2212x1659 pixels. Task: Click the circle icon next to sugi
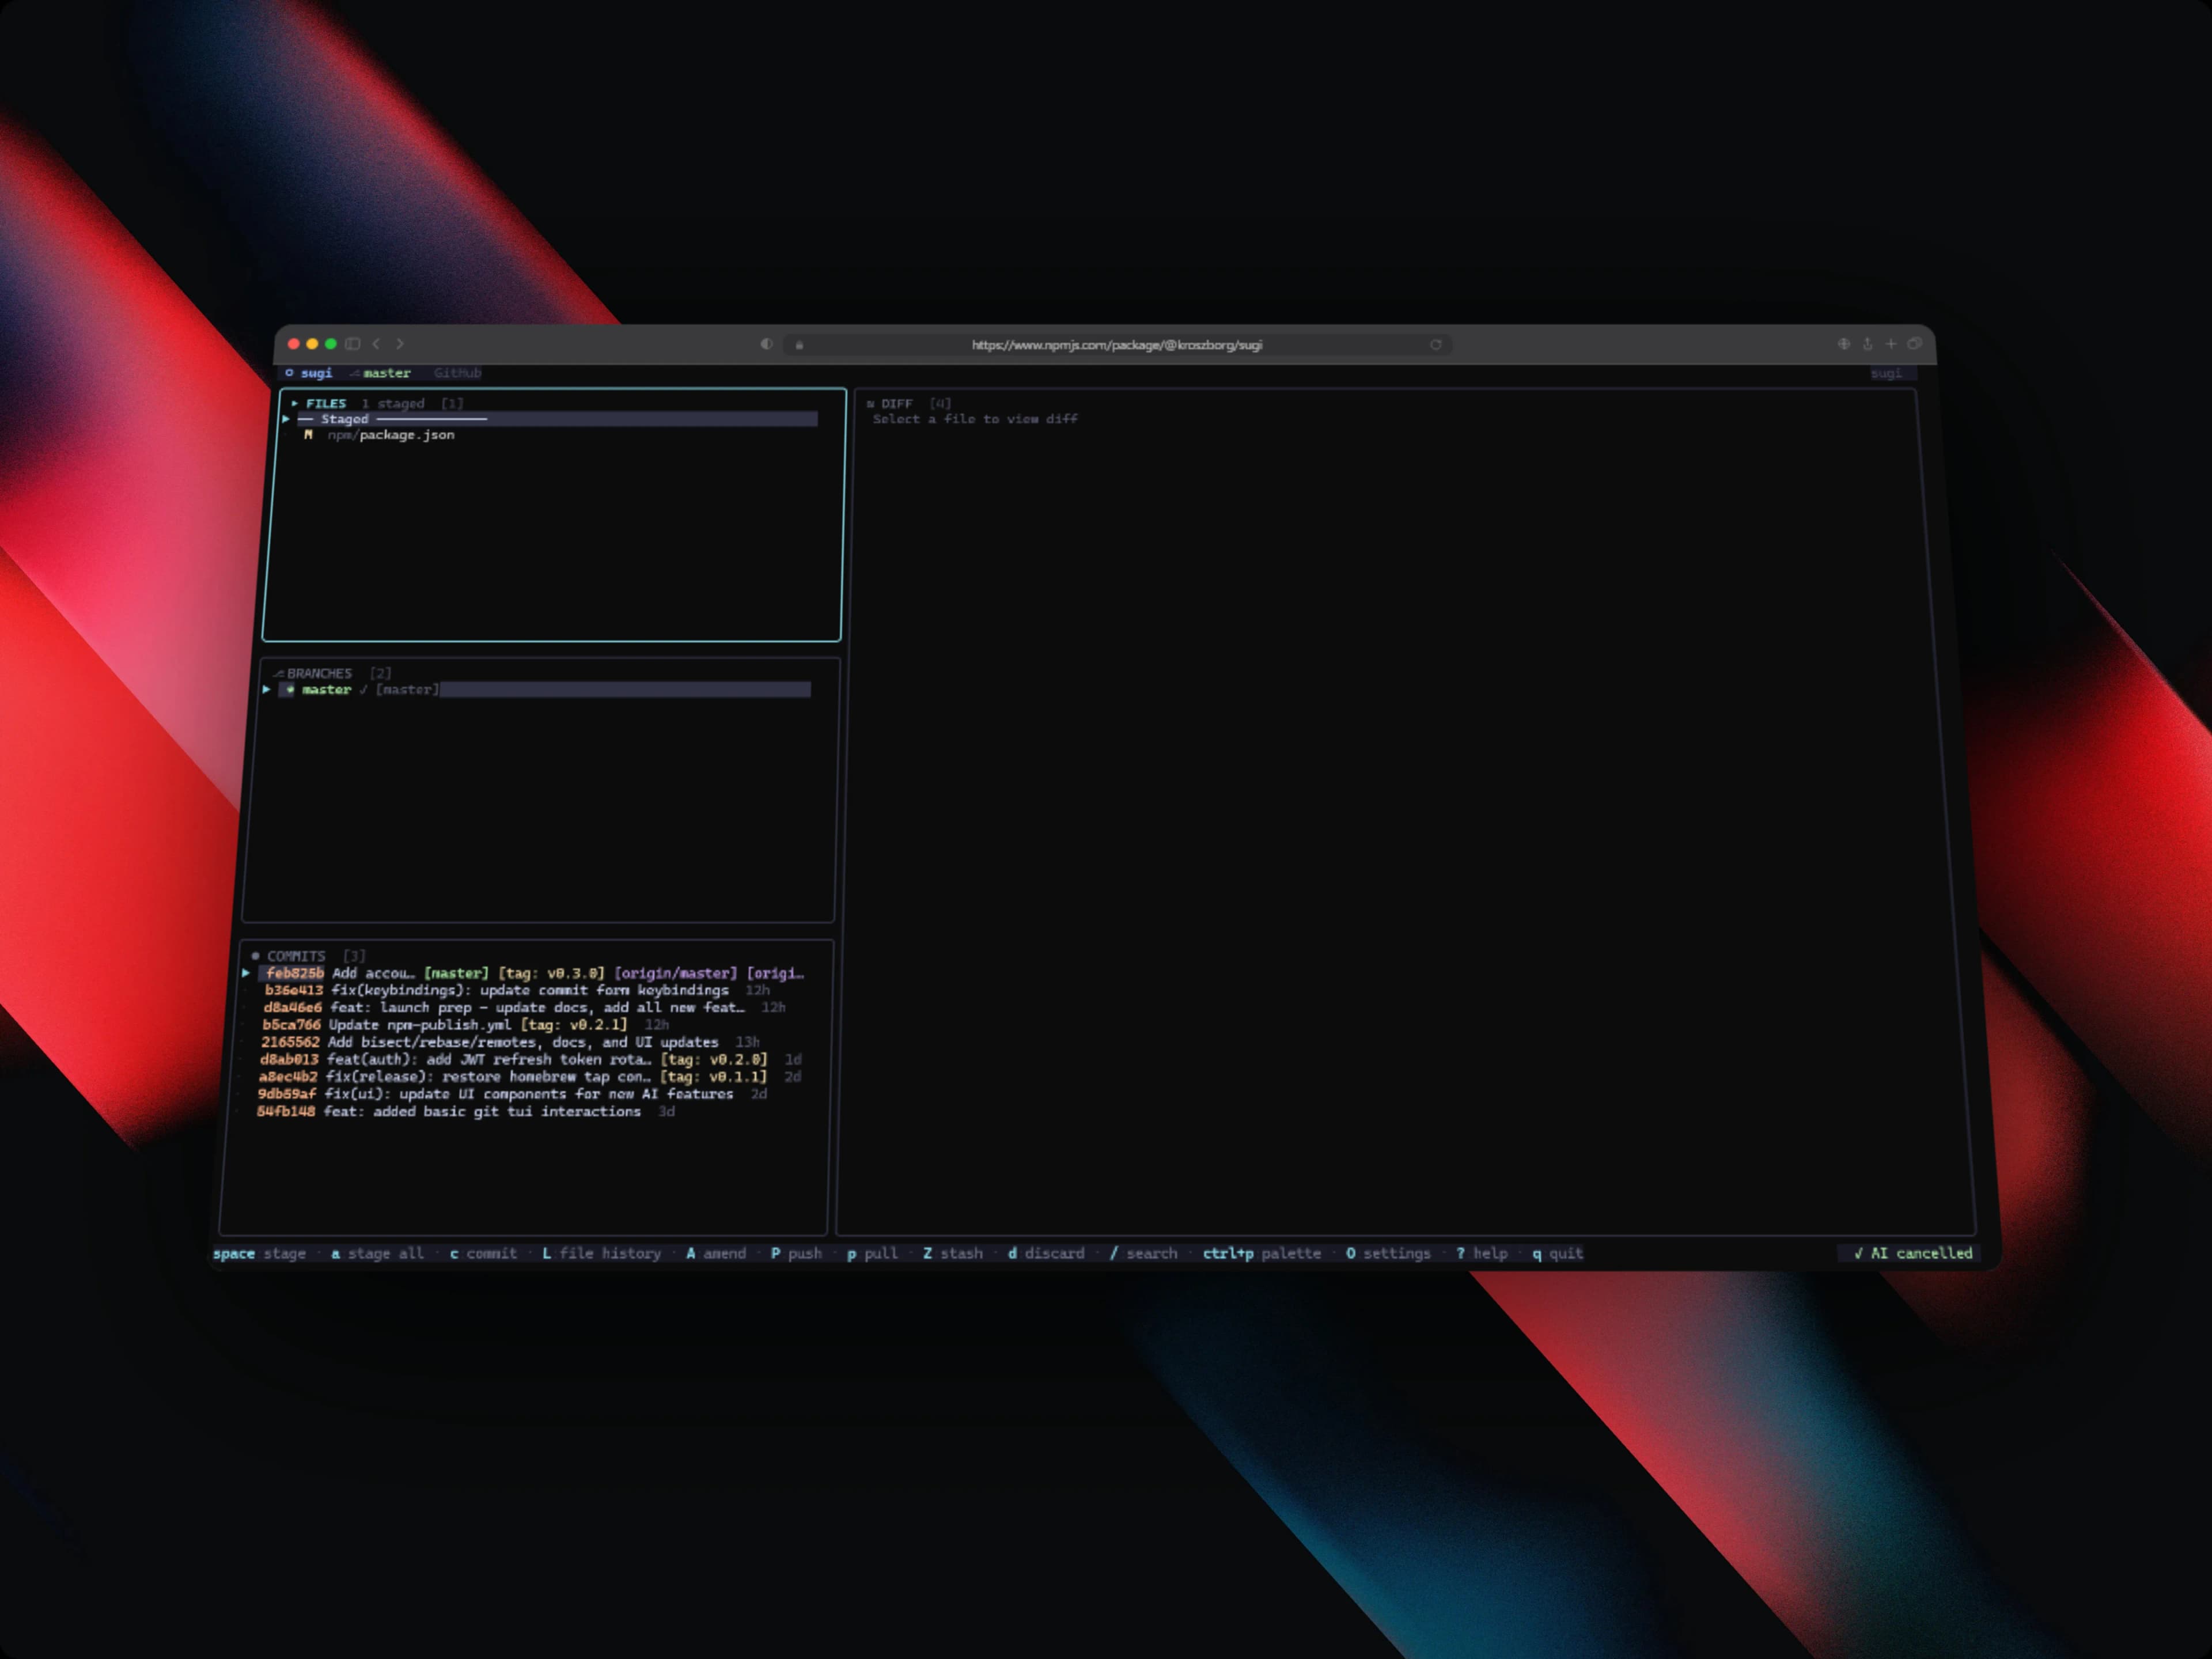[289, 373]
